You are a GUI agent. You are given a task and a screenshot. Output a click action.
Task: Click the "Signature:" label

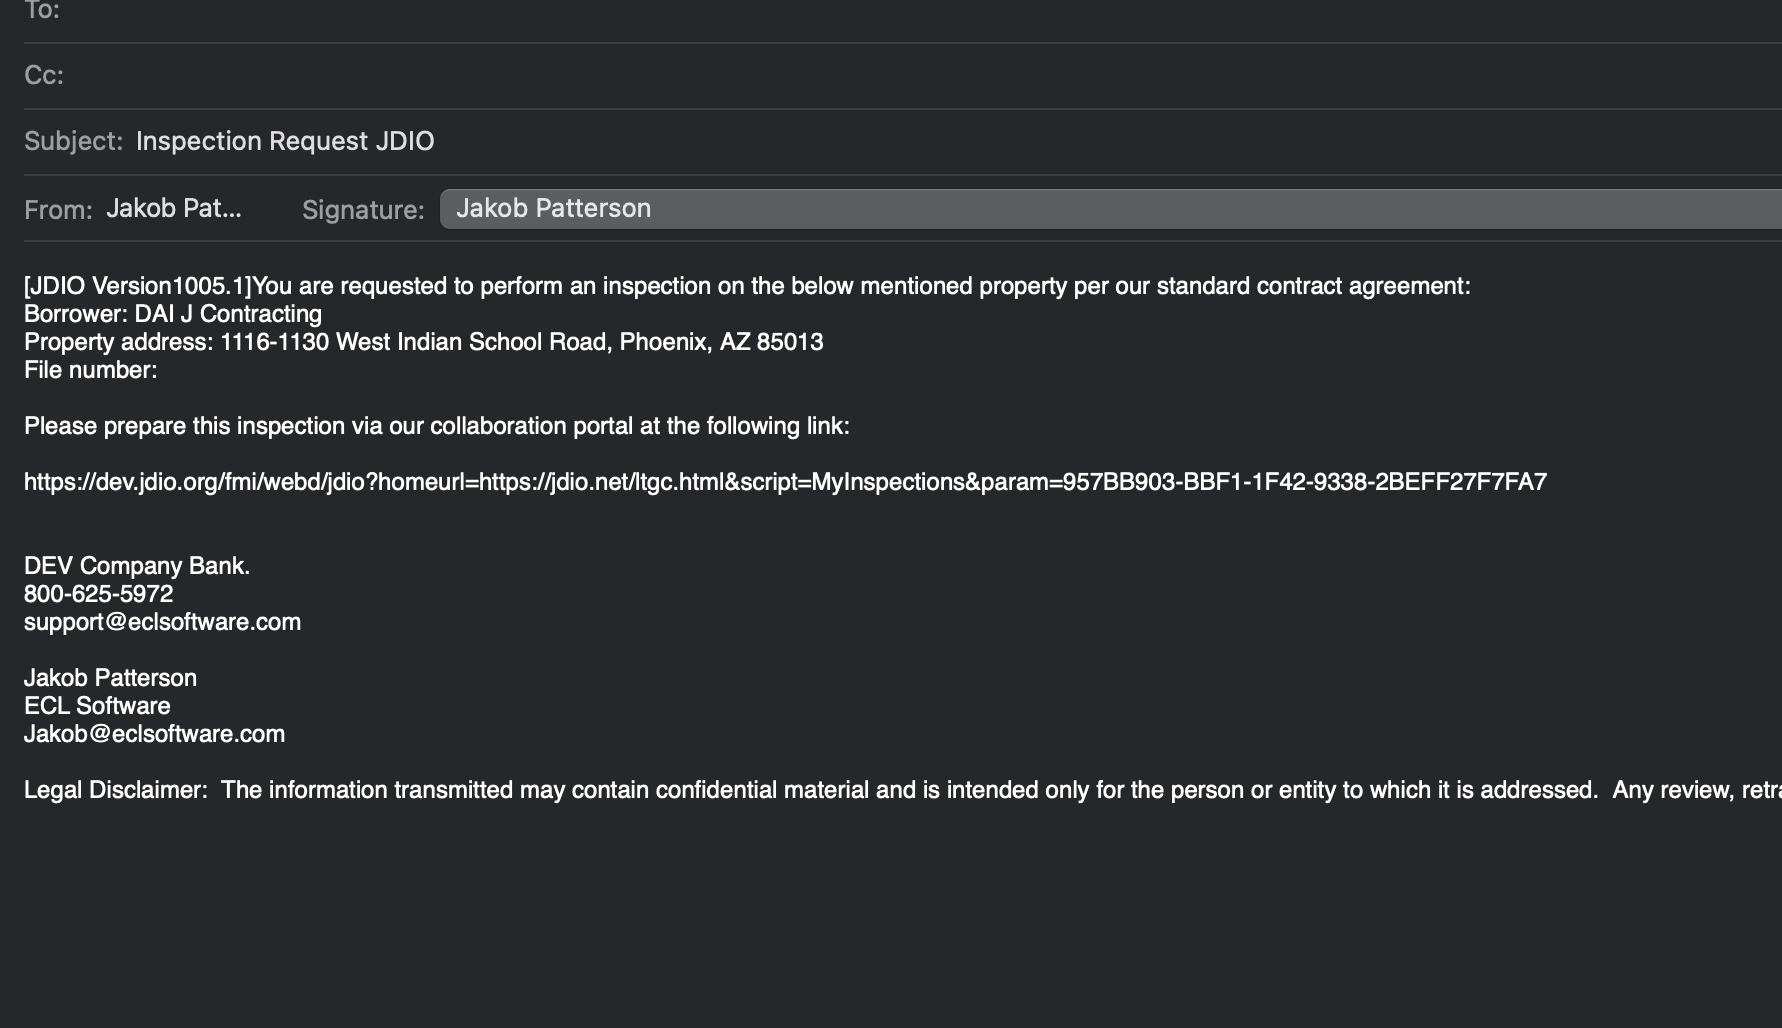363,210
